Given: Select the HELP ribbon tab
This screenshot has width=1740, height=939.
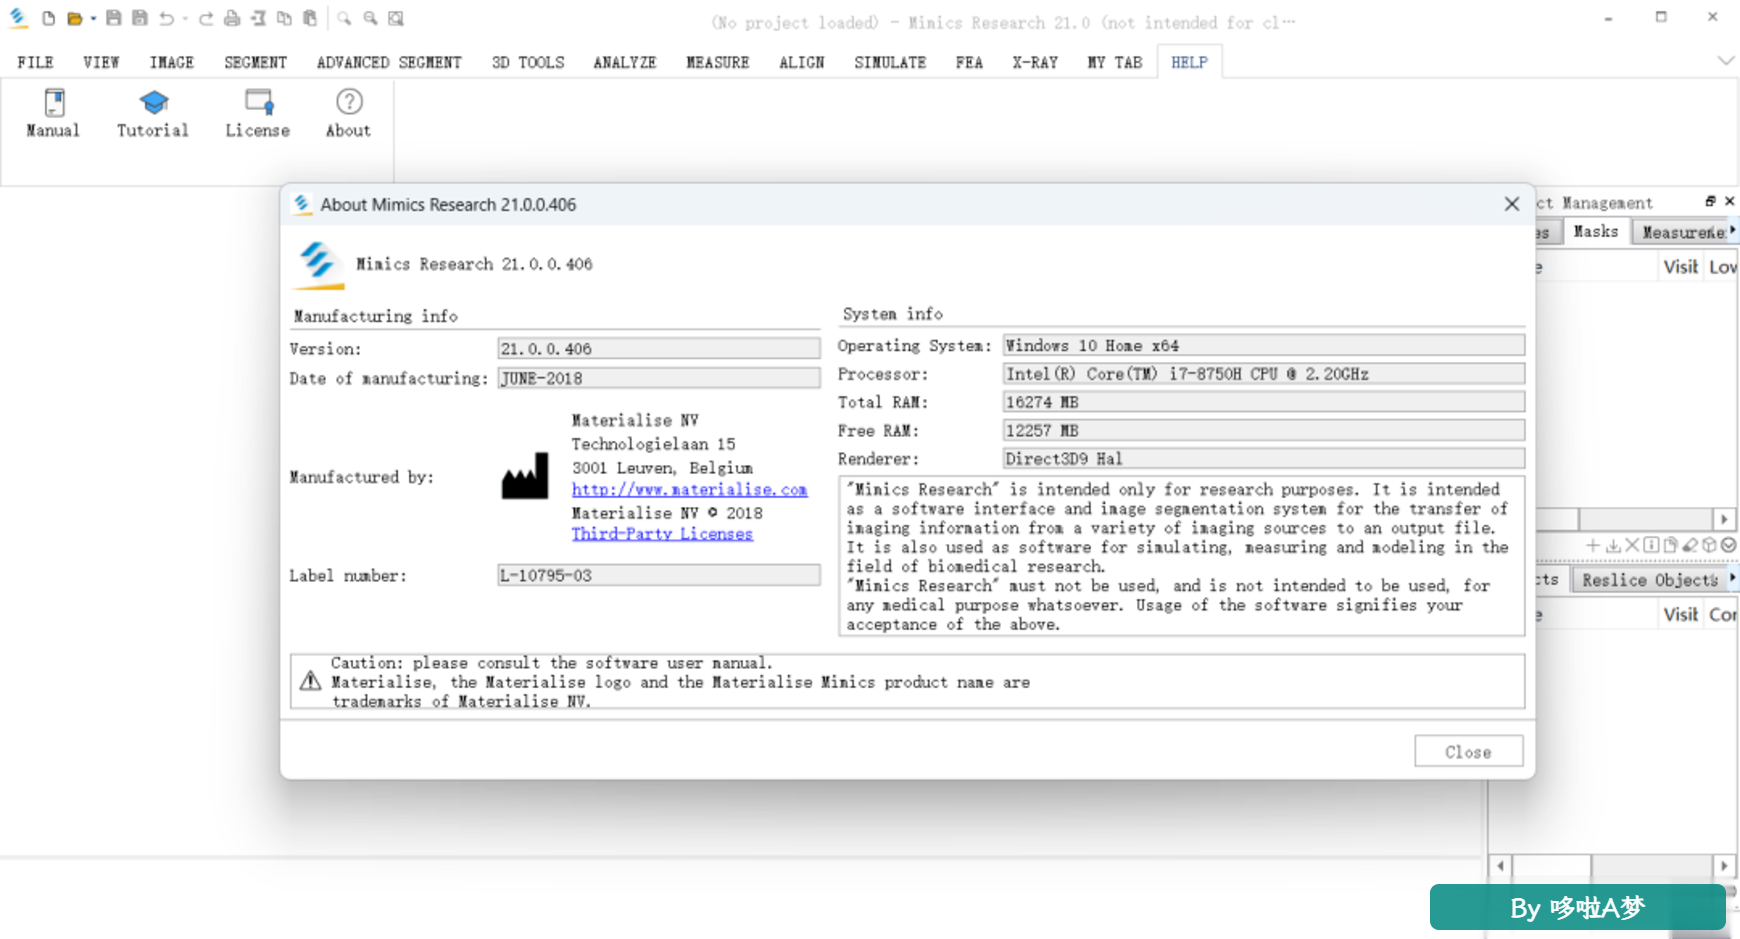Looking at the screenshot, I should (1190, 62).
